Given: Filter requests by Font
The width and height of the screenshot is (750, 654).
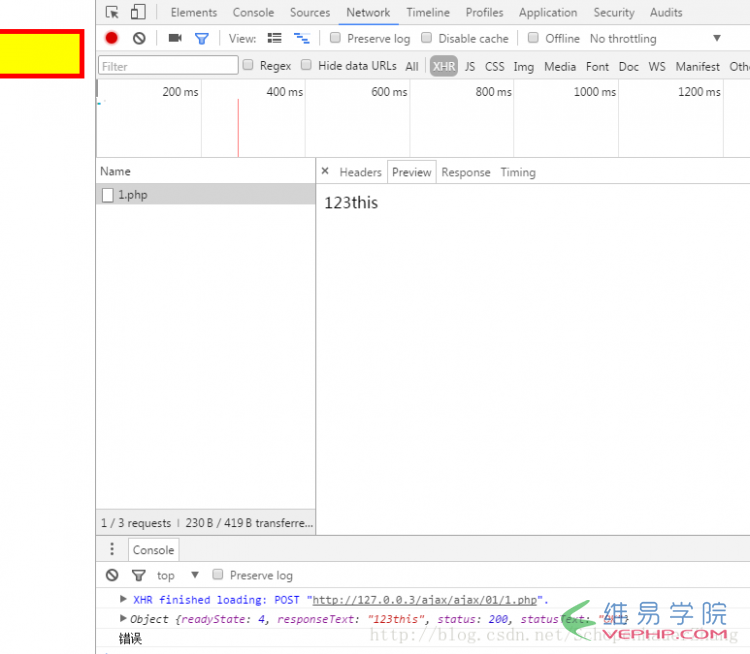Looking at the screenshot, I should pyautogui.click(x=597, y=66).
